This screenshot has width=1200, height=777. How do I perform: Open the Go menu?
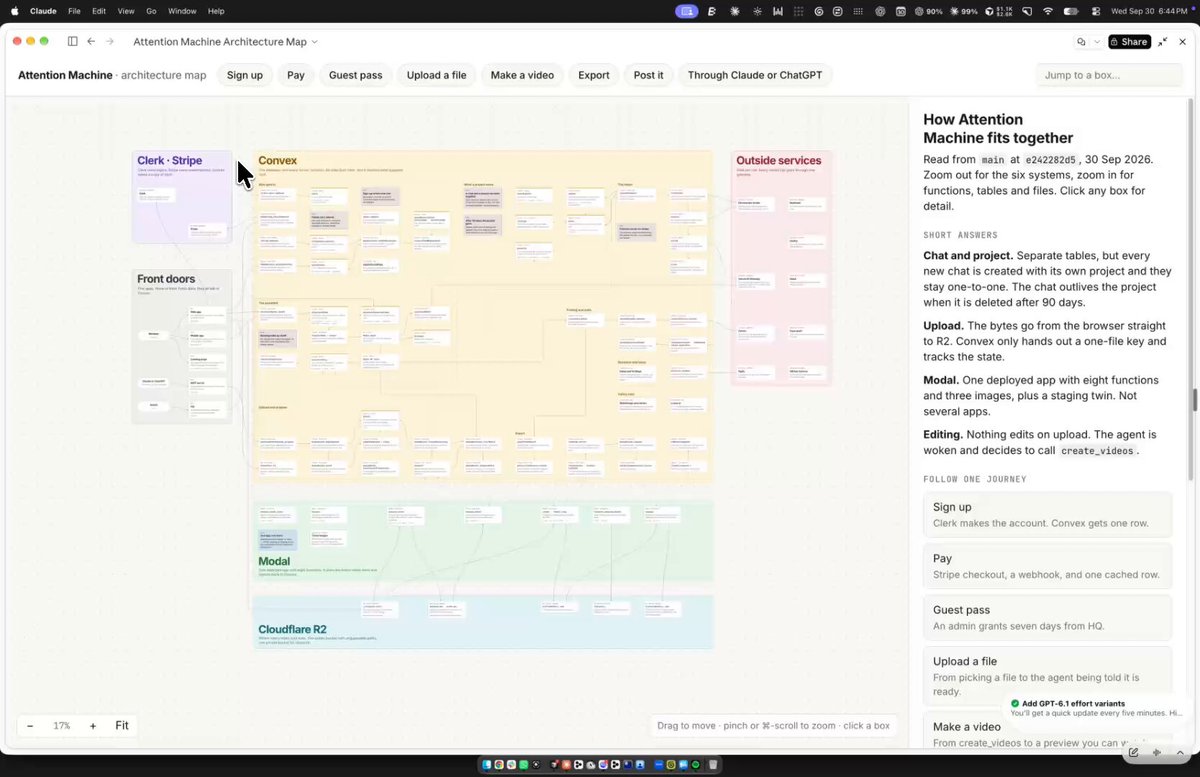click(x=152, y=11)
